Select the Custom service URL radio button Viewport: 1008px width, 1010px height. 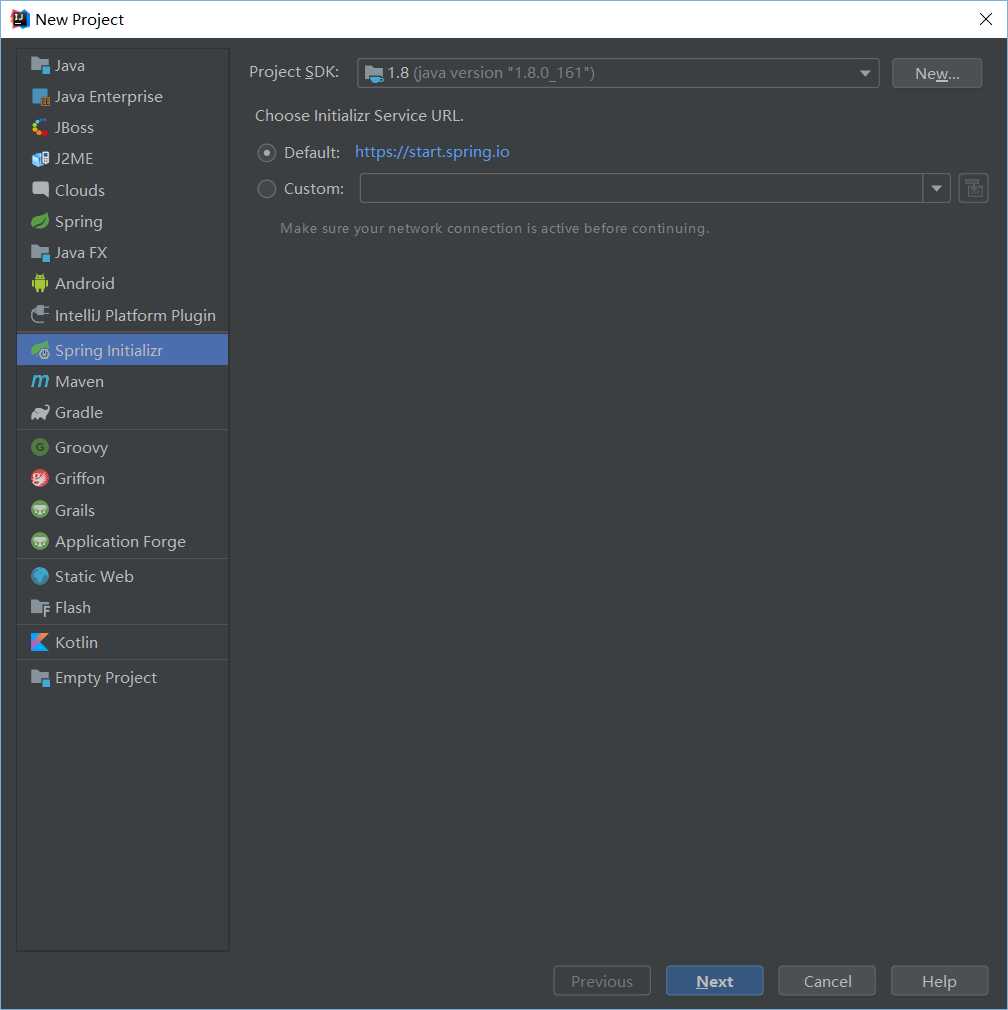[x=267, y=189]
